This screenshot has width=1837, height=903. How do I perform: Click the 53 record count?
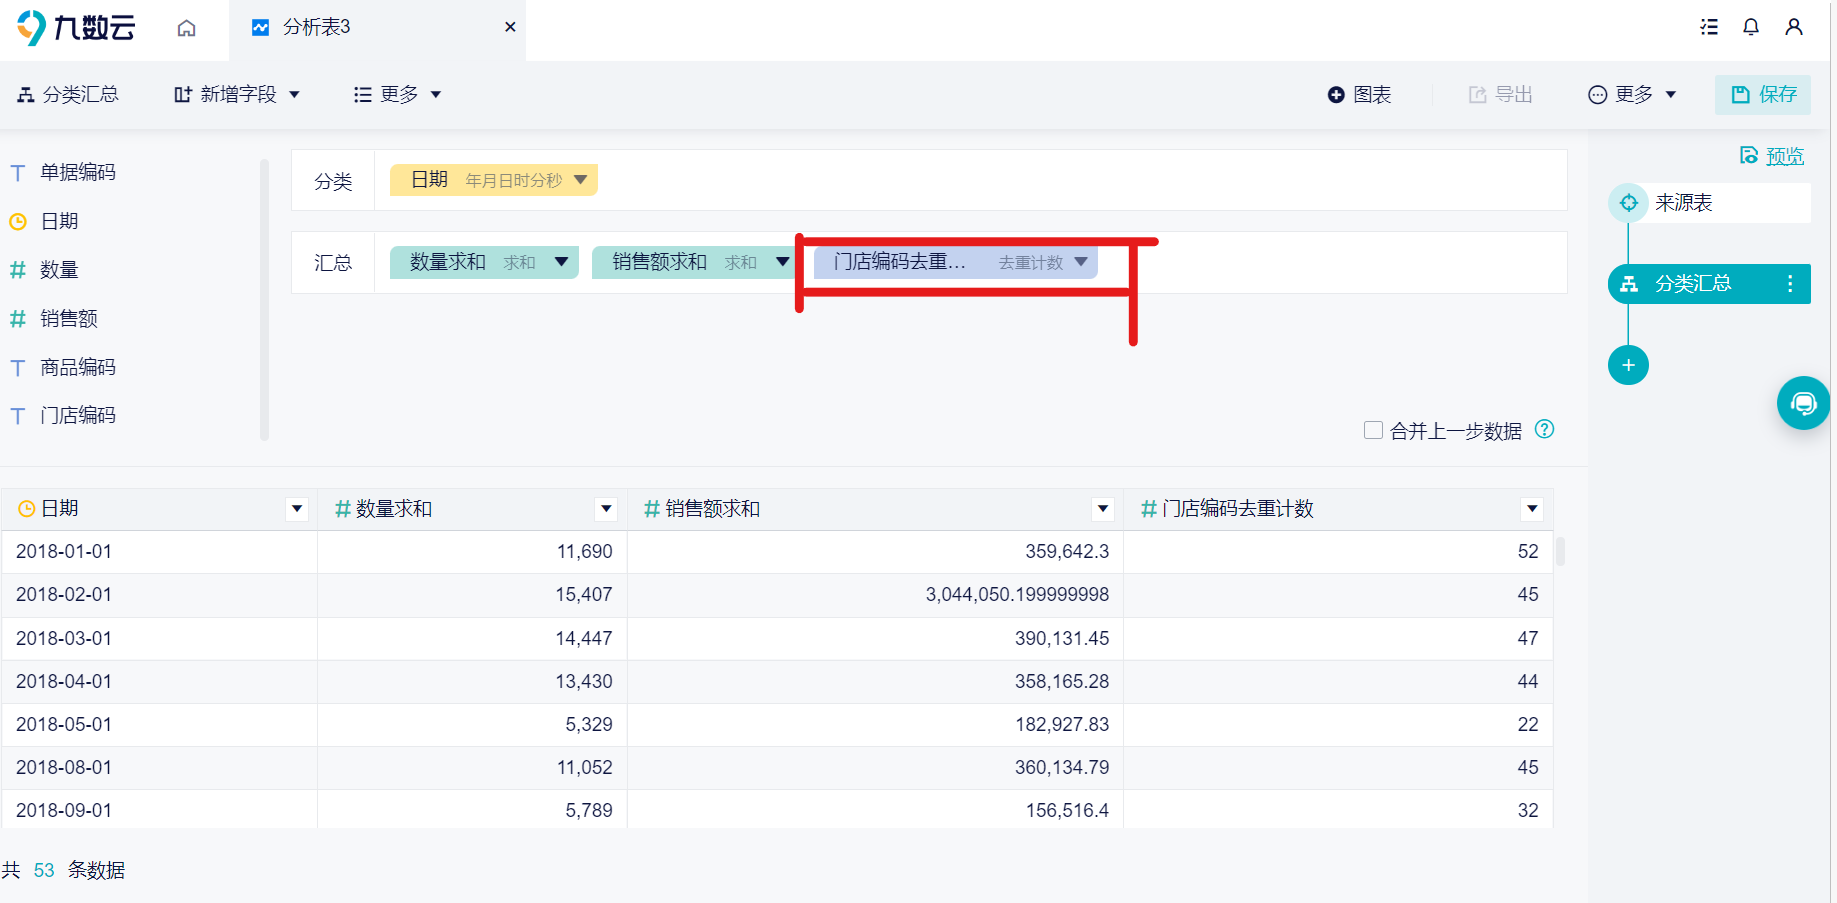[x=44, y=870]
